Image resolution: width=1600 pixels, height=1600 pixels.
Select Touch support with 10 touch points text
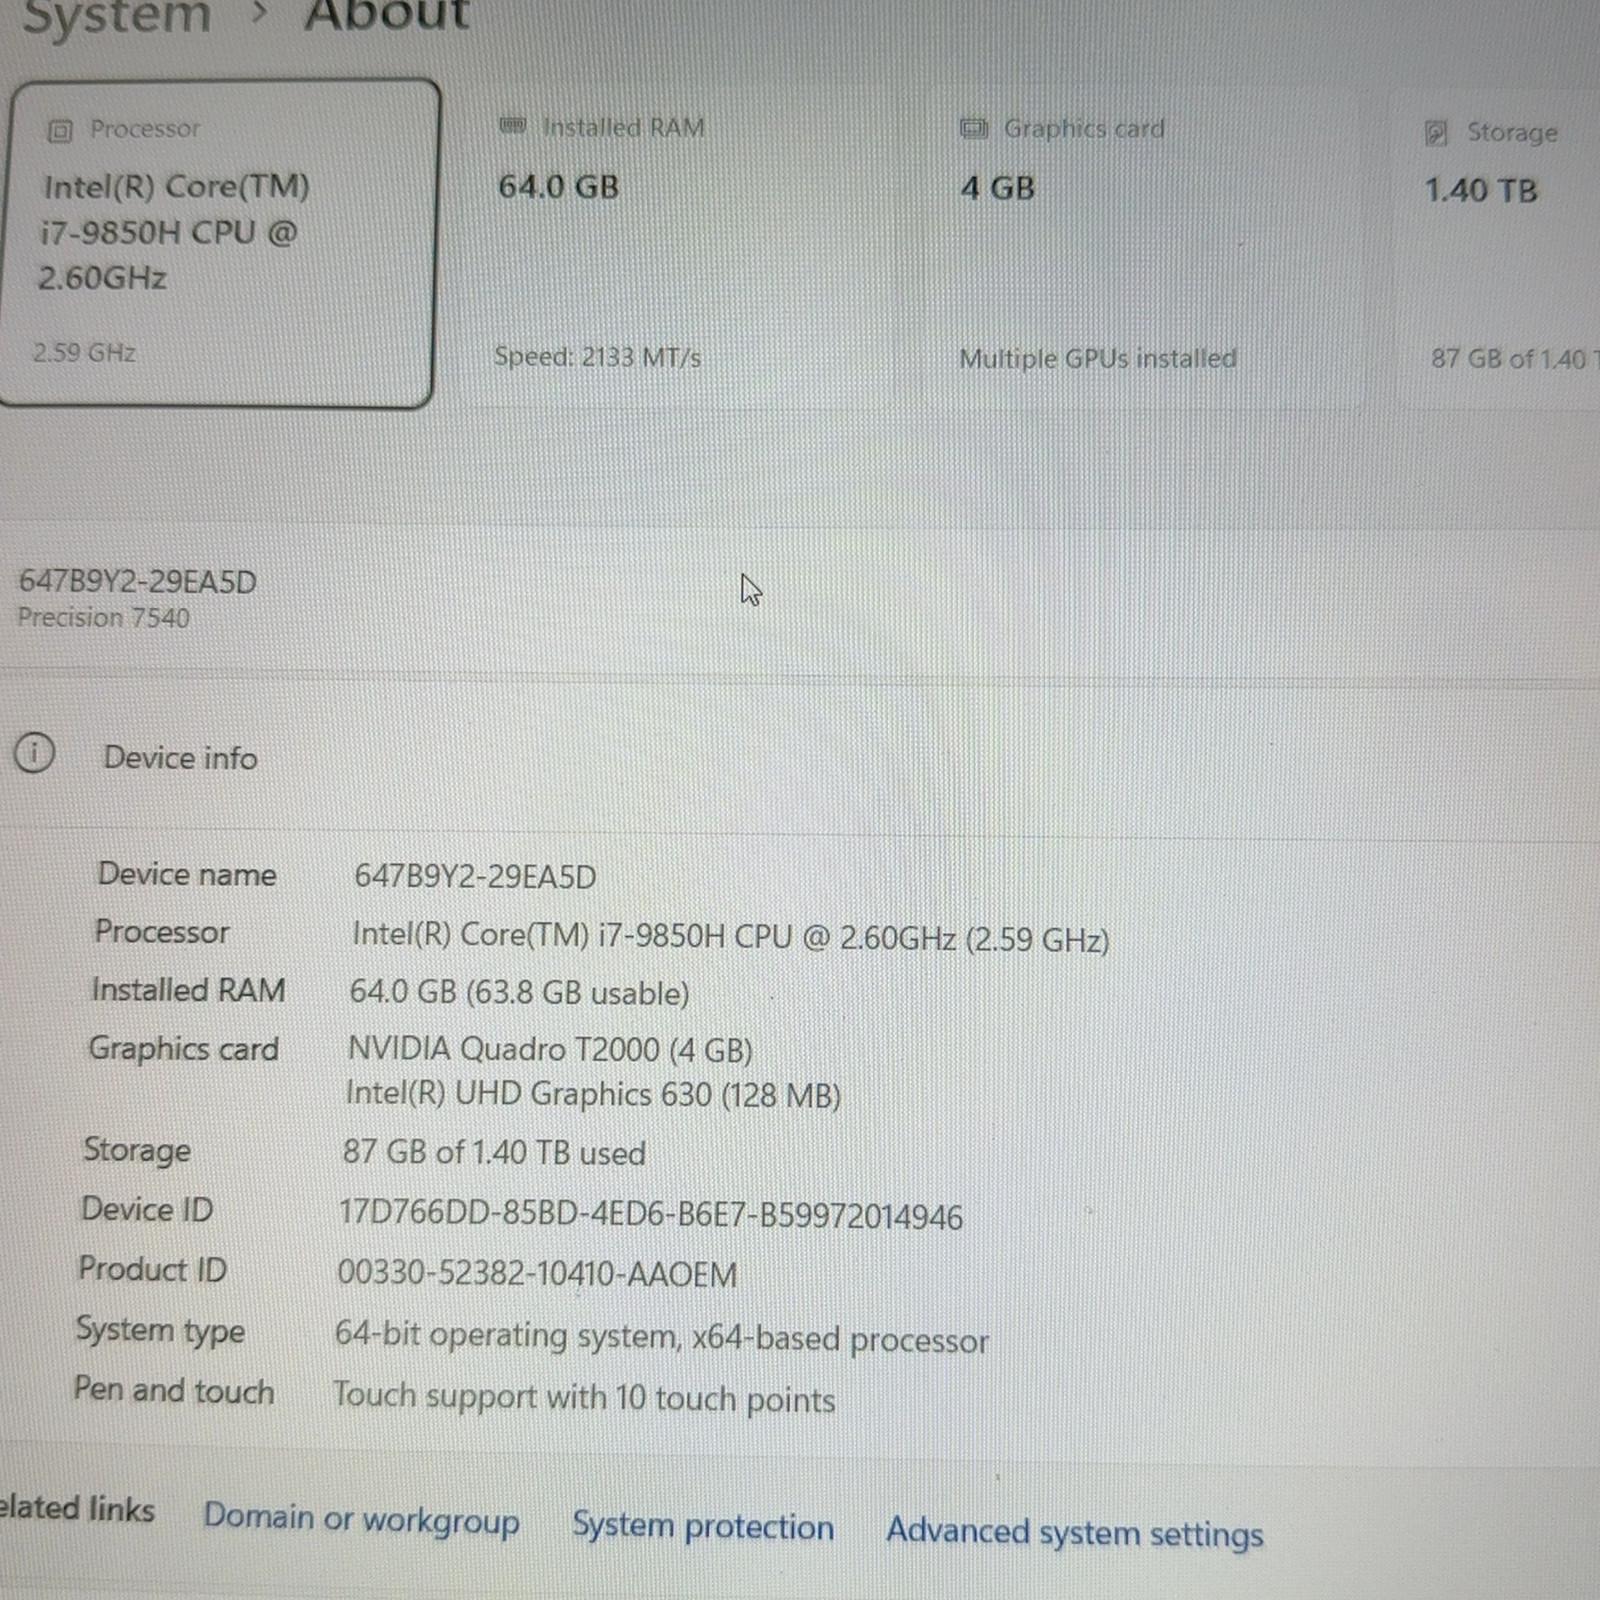(x=584, y=1397)
